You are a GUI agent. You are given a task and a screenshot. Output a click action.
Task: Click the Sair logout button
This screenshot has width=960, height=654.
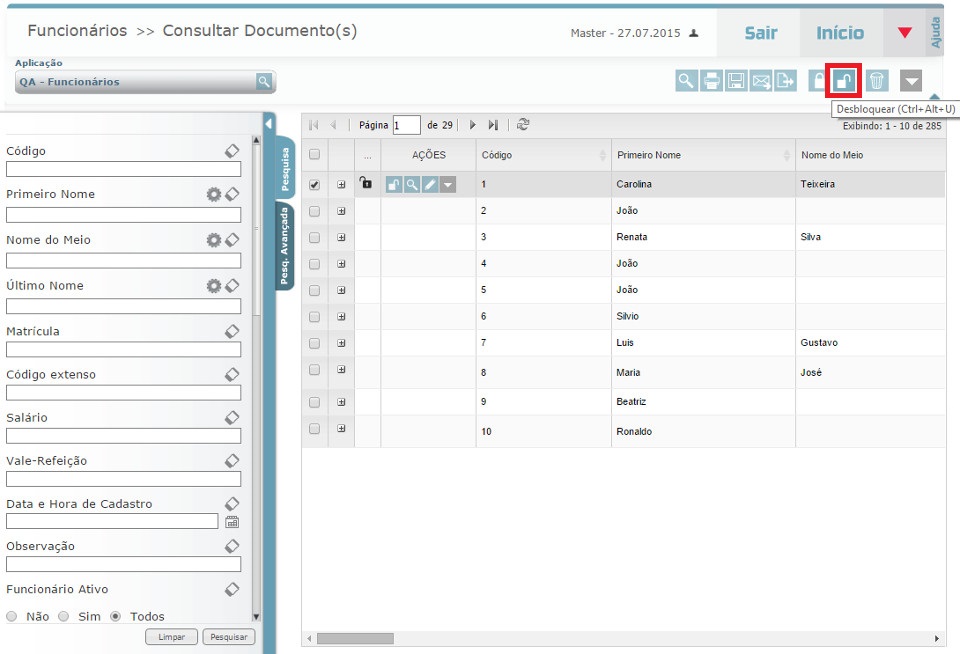tap(760, 33)
